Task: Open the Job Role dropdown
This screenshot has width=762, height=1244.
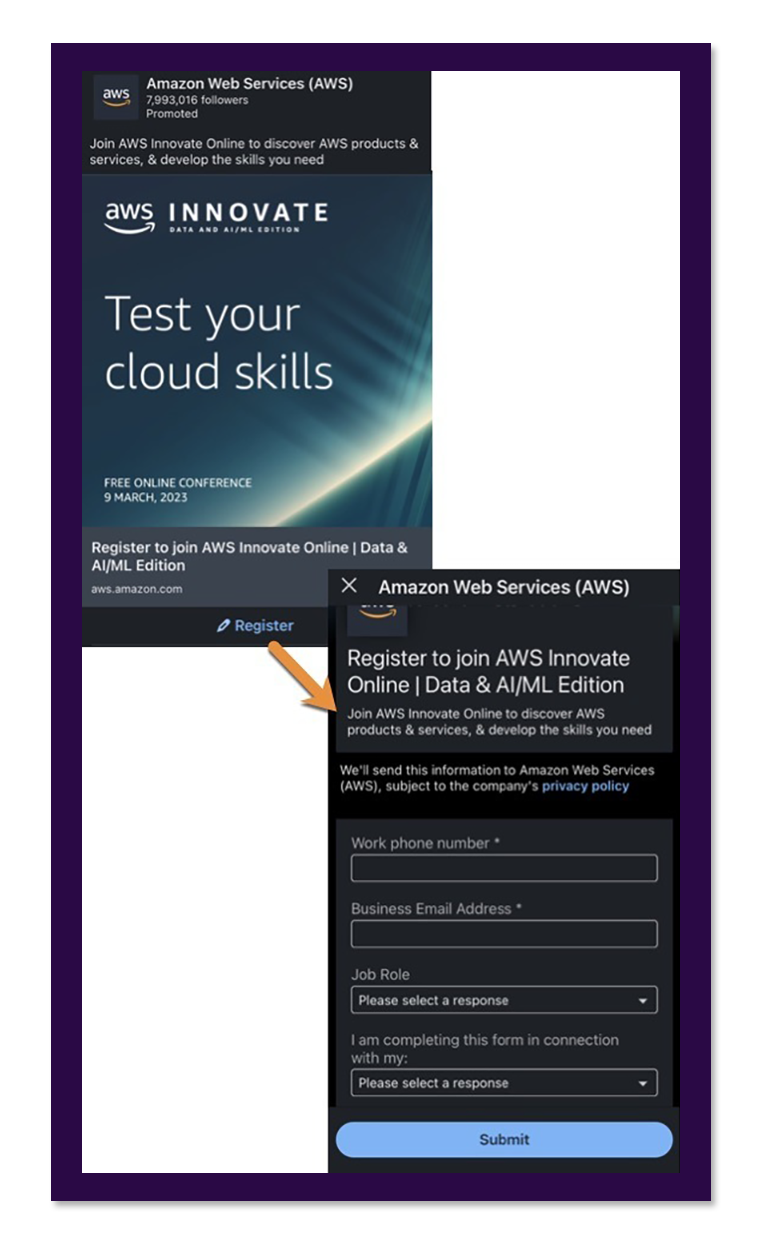Action: tap(504, 1000)
